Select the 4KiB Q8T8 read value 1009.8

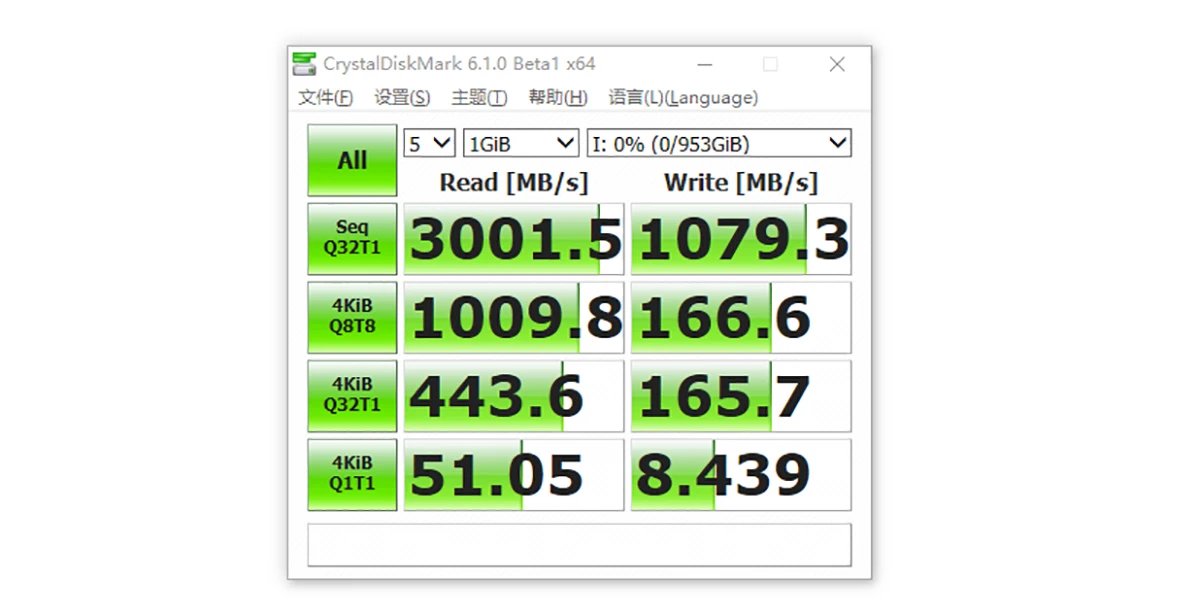(x=514, y=317)
